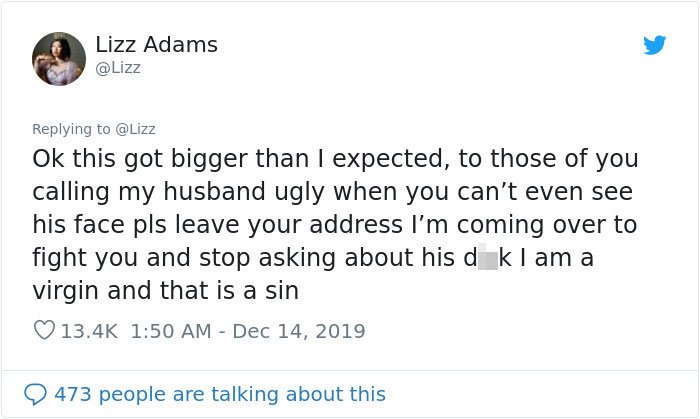Open Lizz Adams' profile picture
This screenshot has height=419, width=700.
pyautogui.click(x=59, y=58)
